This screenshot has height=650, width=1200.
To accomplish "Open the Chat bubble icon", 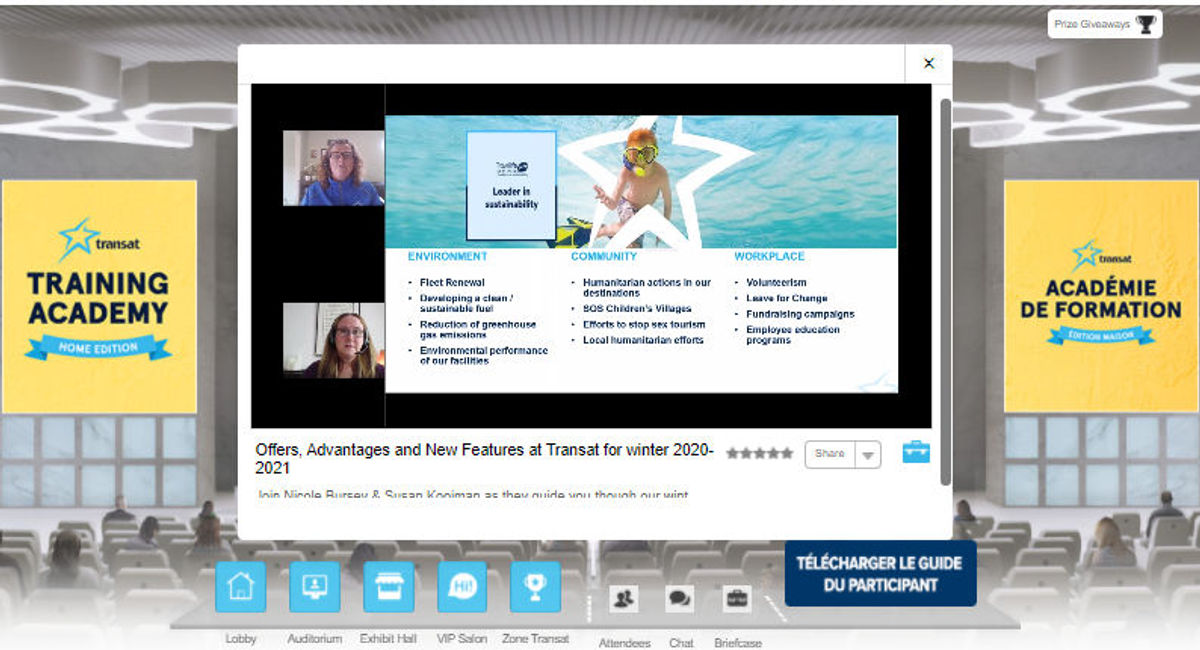I will pyautogui.click(x=681, y=597).
